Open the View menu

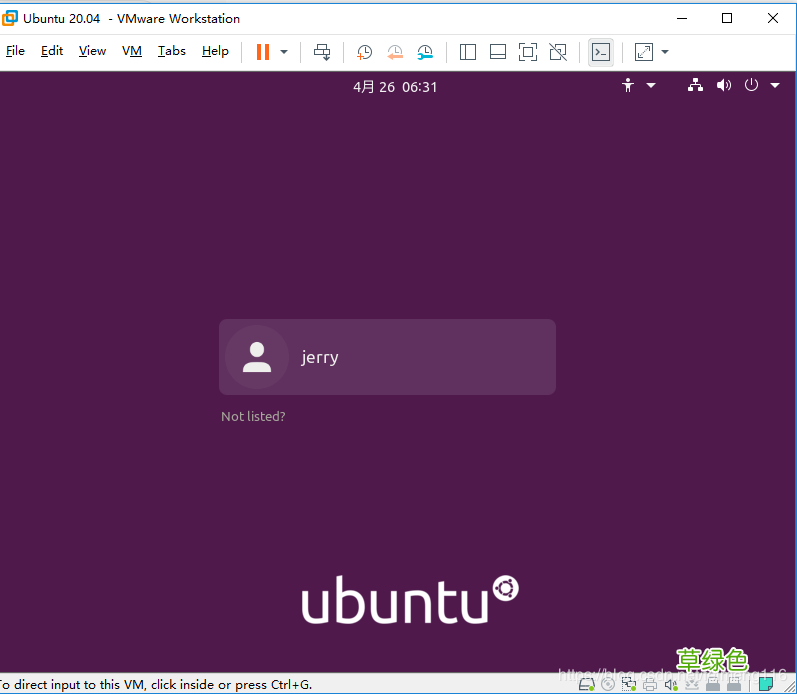[x=92, y=51]
